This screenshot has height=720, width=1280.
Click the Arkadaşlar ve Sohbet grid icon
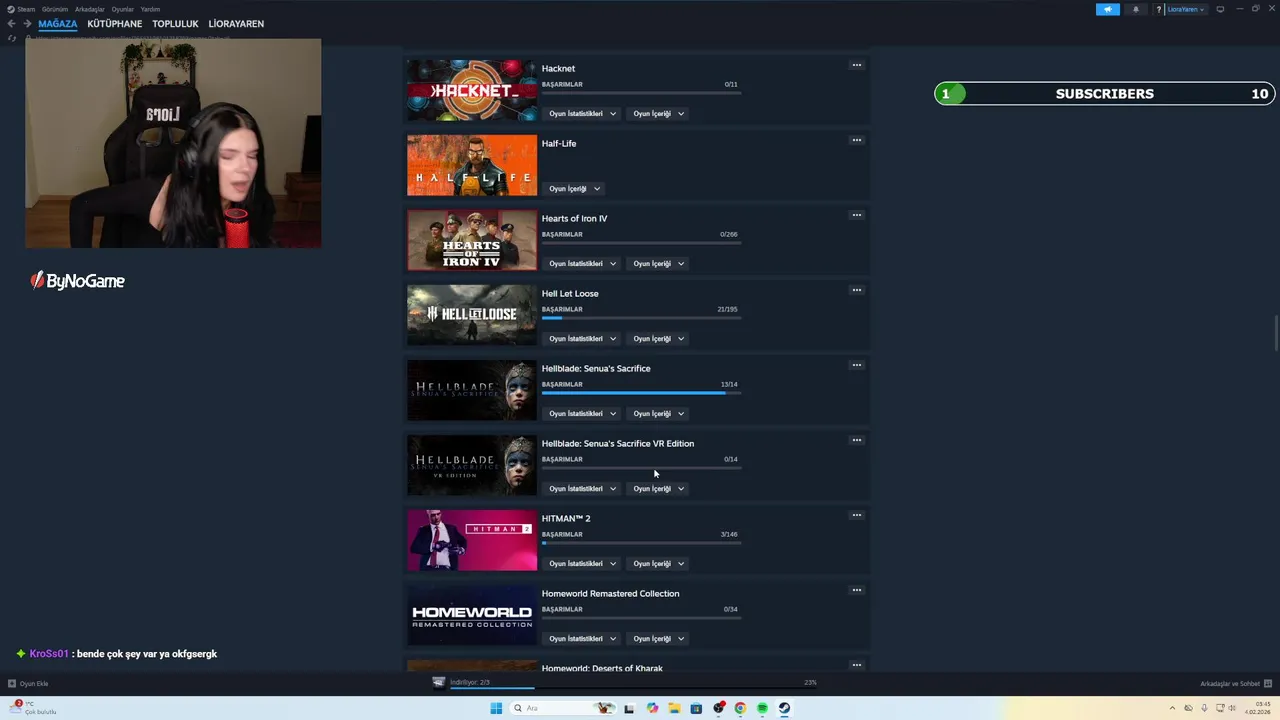(x=1269, y=683)
